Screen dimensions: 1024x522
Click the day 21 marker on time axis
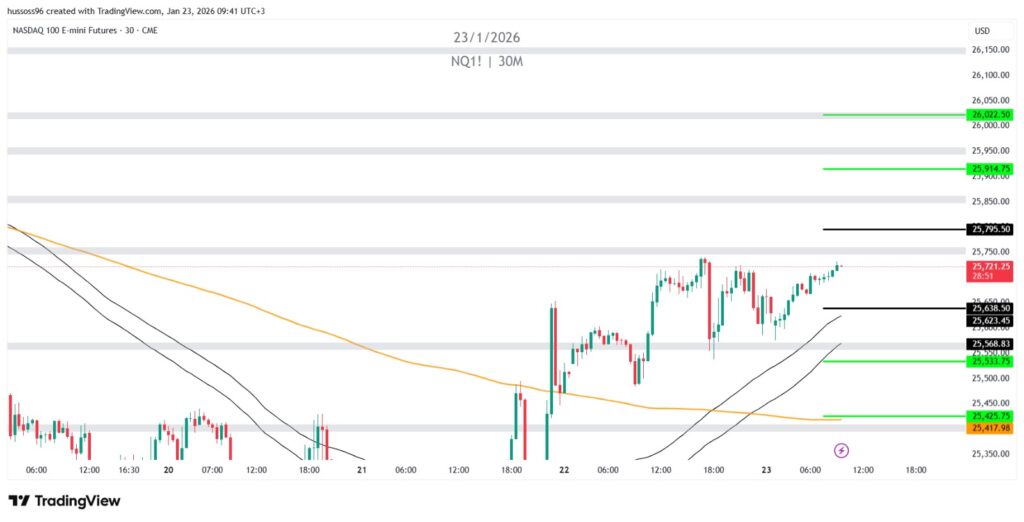click(361, 469)
